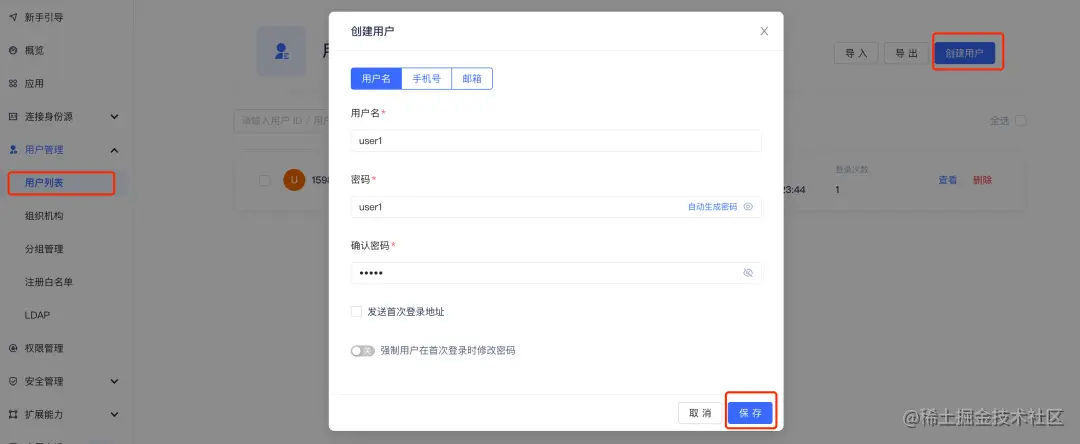Image resolution: width=1080 pixels, height=444 pixels.
Task: Click the user list page header icon
Action: (281, 51)
